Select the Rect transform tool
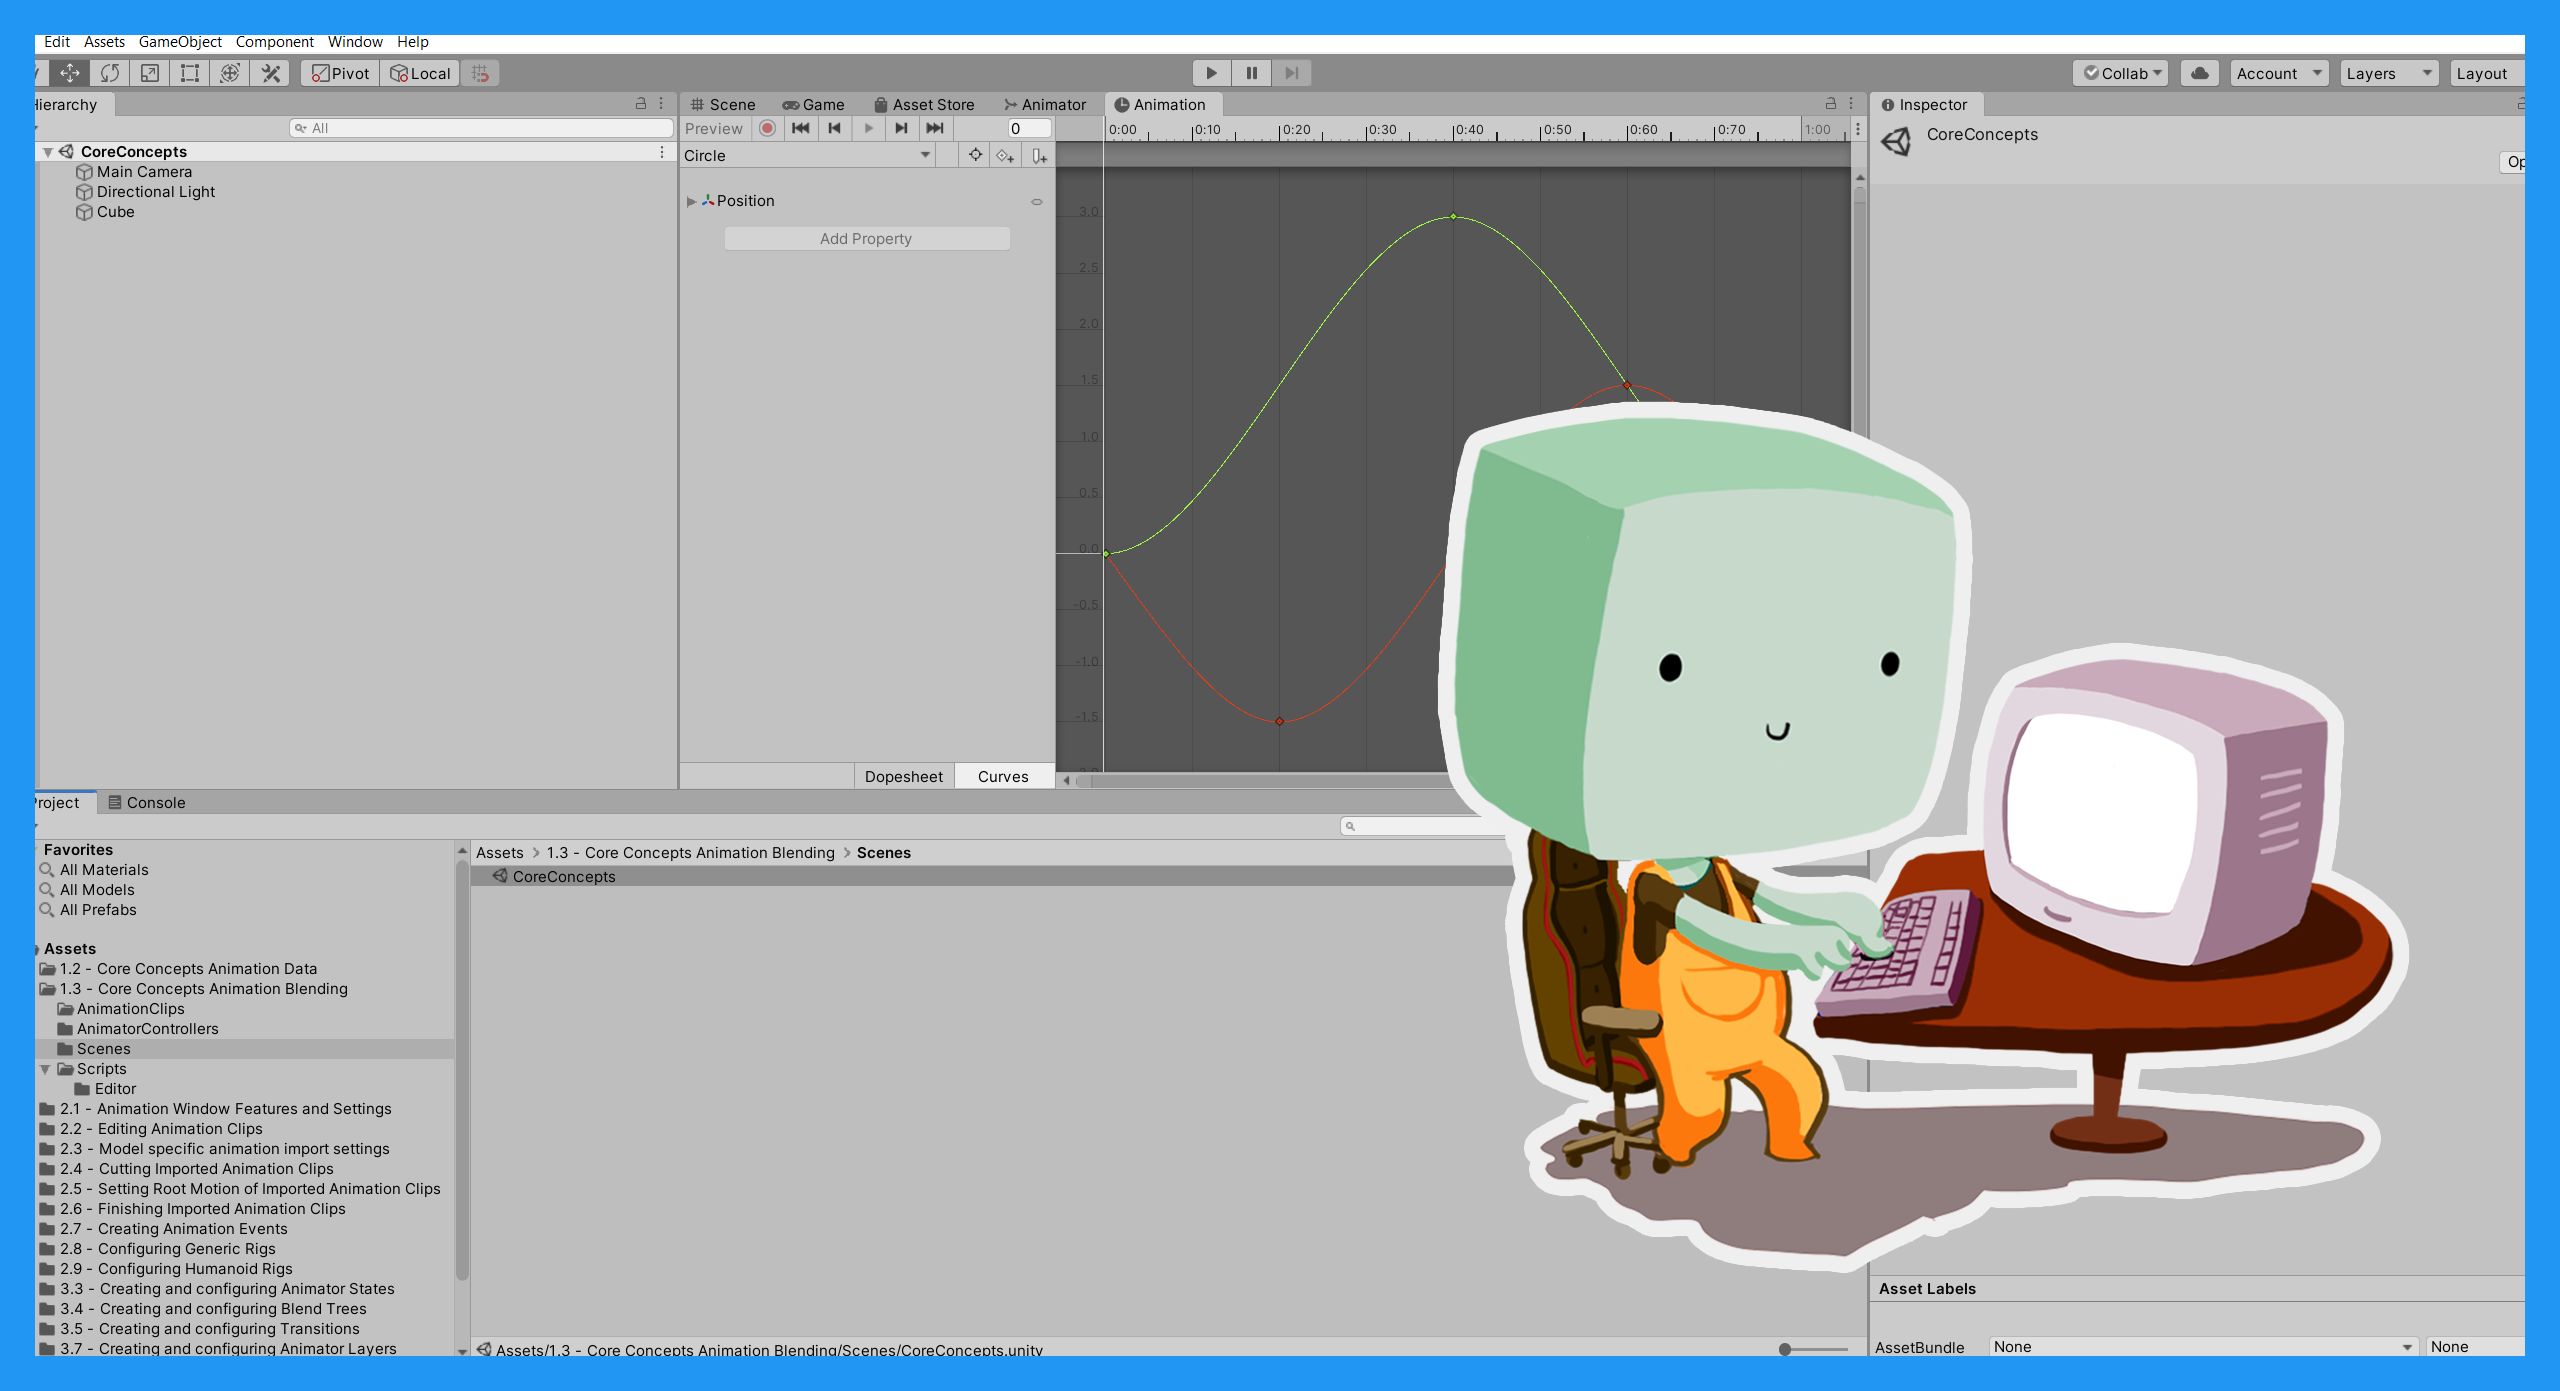This screenshot has height=1391, width=2560. click(190, 73)
